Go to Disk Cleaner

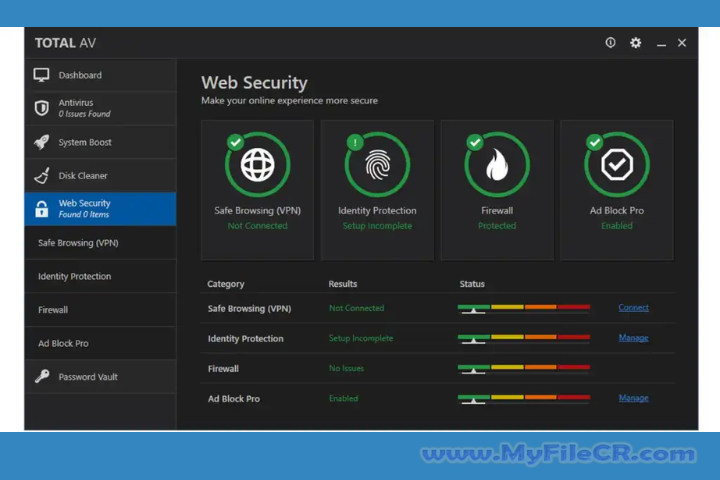(101, 175)
